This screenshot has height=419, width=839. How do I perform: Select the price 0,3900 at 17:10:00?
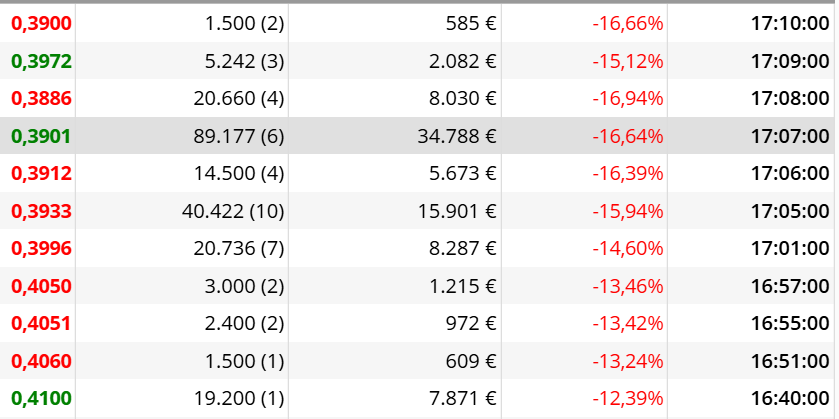point(41,24)
